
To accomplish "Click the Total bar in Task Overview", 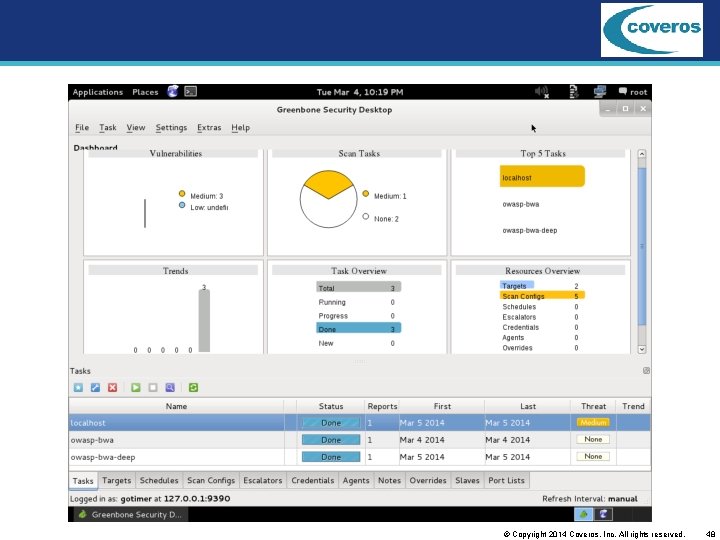I will pyautogui.click(x=359, y=287).
